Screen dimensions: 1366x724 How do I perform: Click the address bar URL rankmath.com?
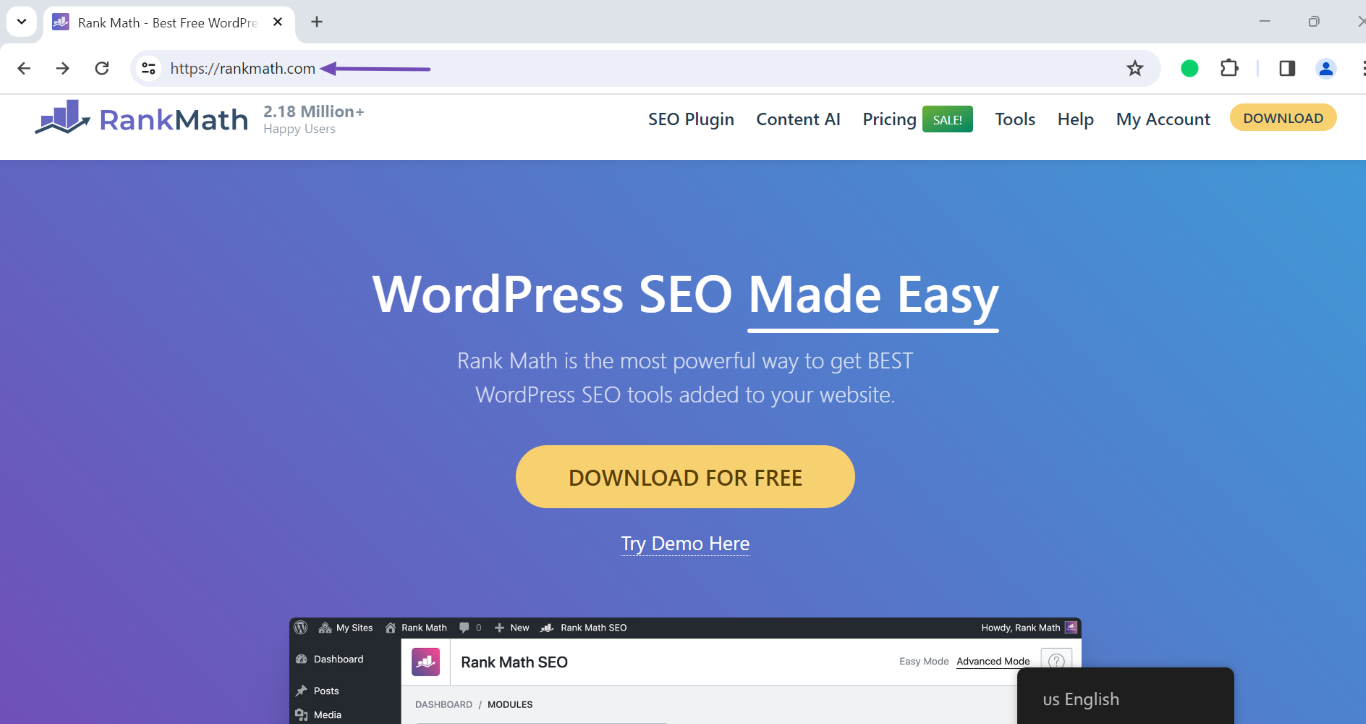click(x=243, y=69)
